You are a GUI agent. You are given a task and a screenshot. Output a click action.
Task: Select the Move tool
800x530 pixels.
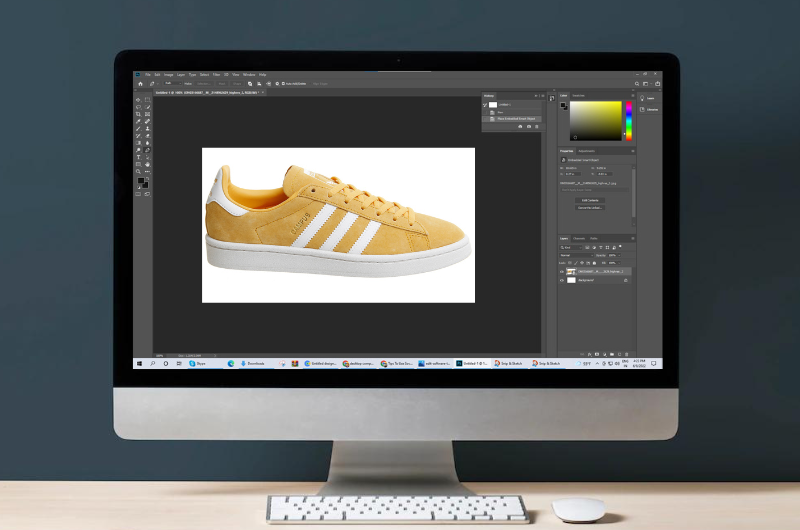pos(138,99)
